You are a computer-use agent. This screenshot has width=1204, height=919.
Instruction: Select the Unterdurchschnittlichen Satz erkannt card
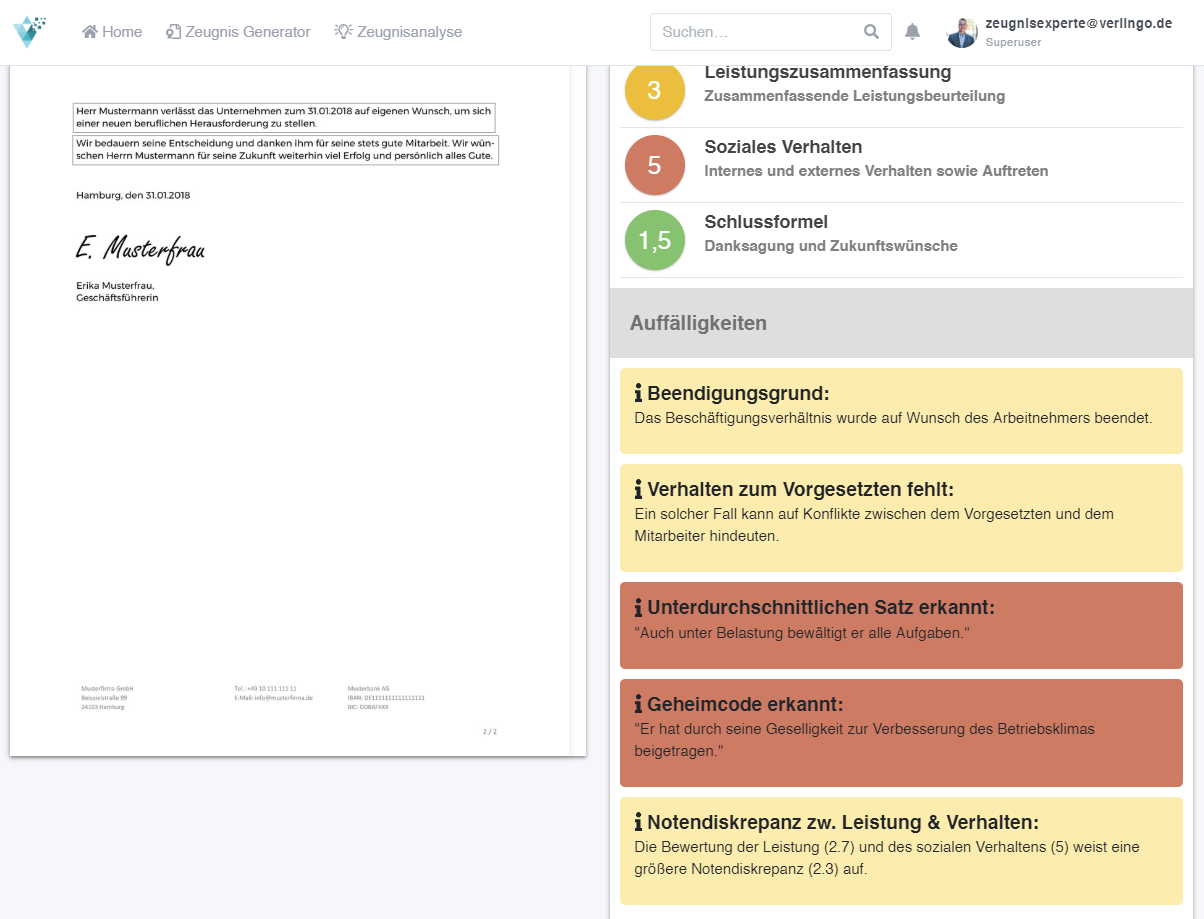point(901,625)
